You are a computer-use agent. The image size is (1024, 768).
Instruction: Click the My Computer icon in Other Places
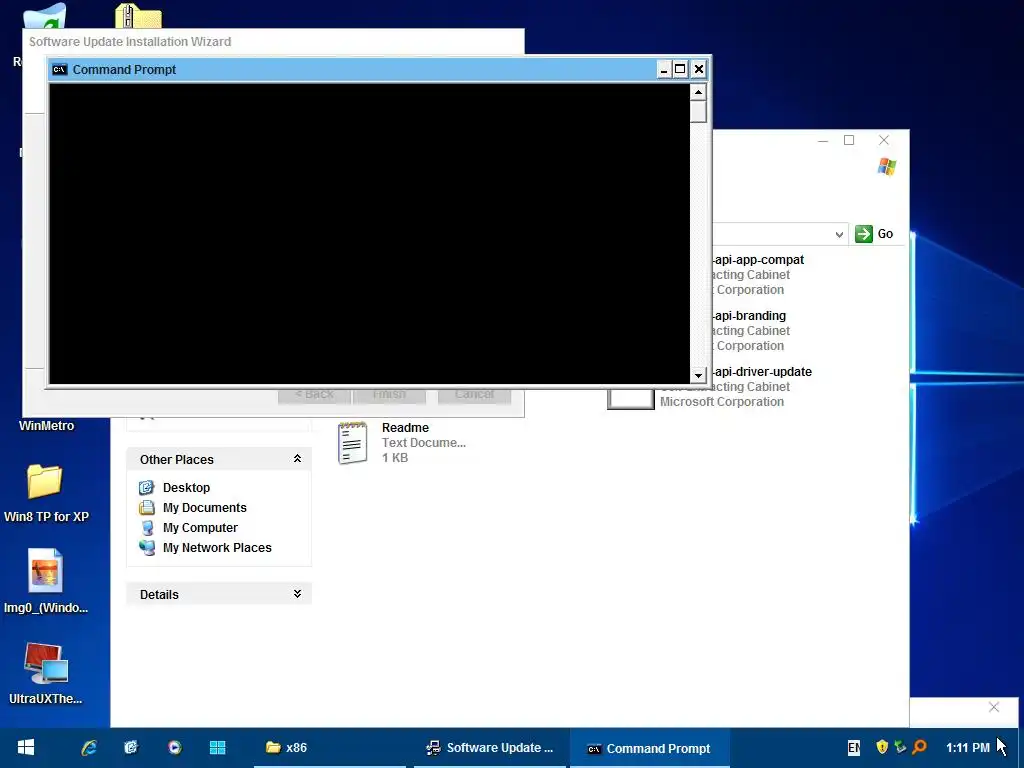pyautogui.click(x=147, y=528)
